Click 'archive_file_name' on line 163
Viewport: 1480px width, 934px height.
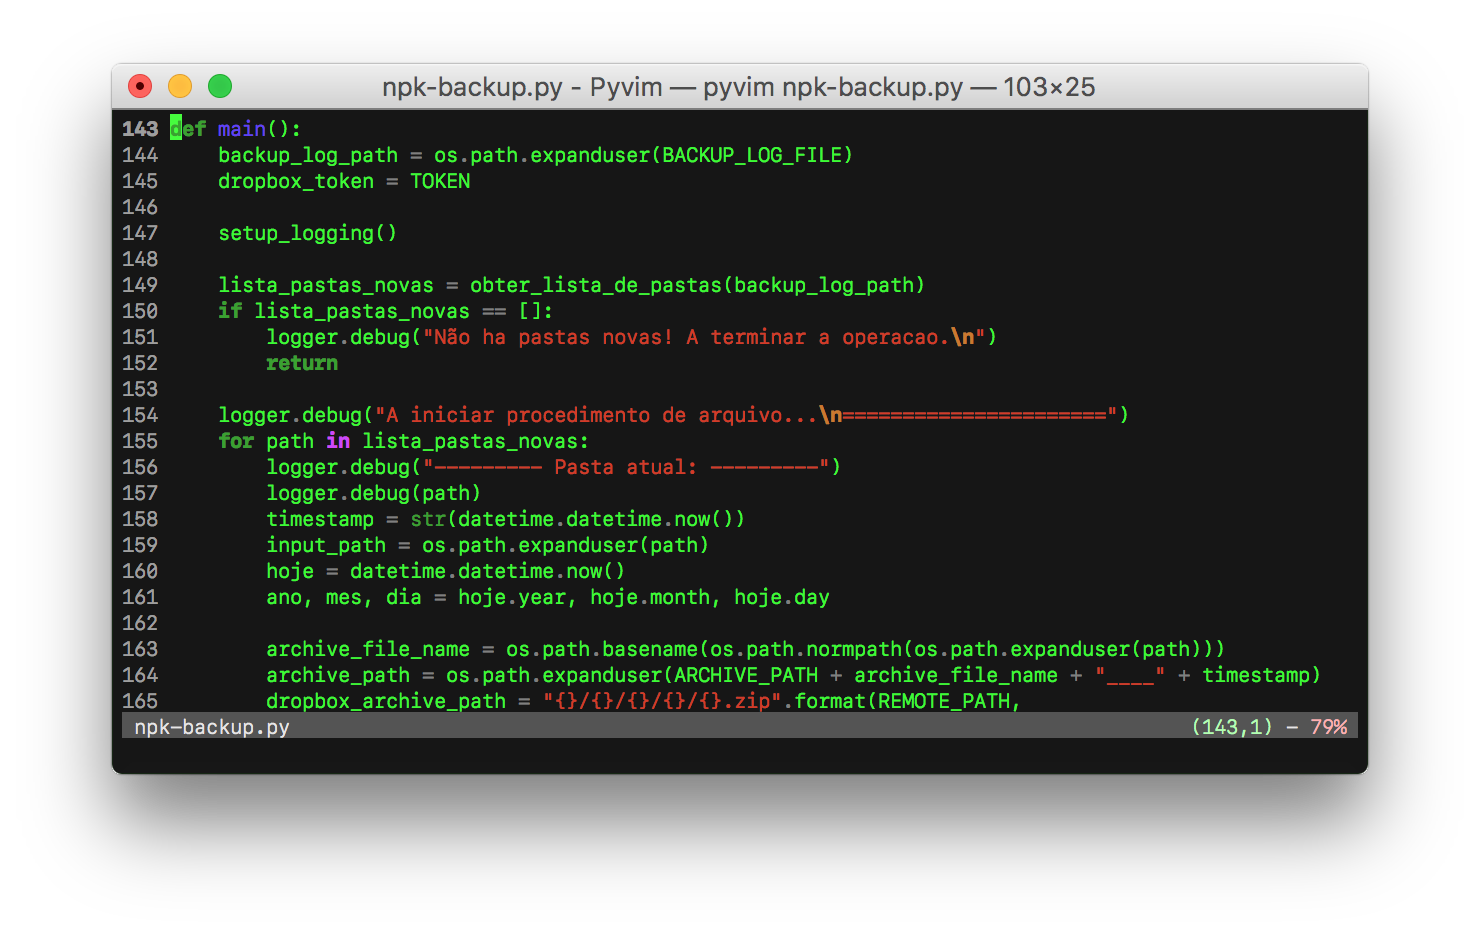(x=368, y=649)
